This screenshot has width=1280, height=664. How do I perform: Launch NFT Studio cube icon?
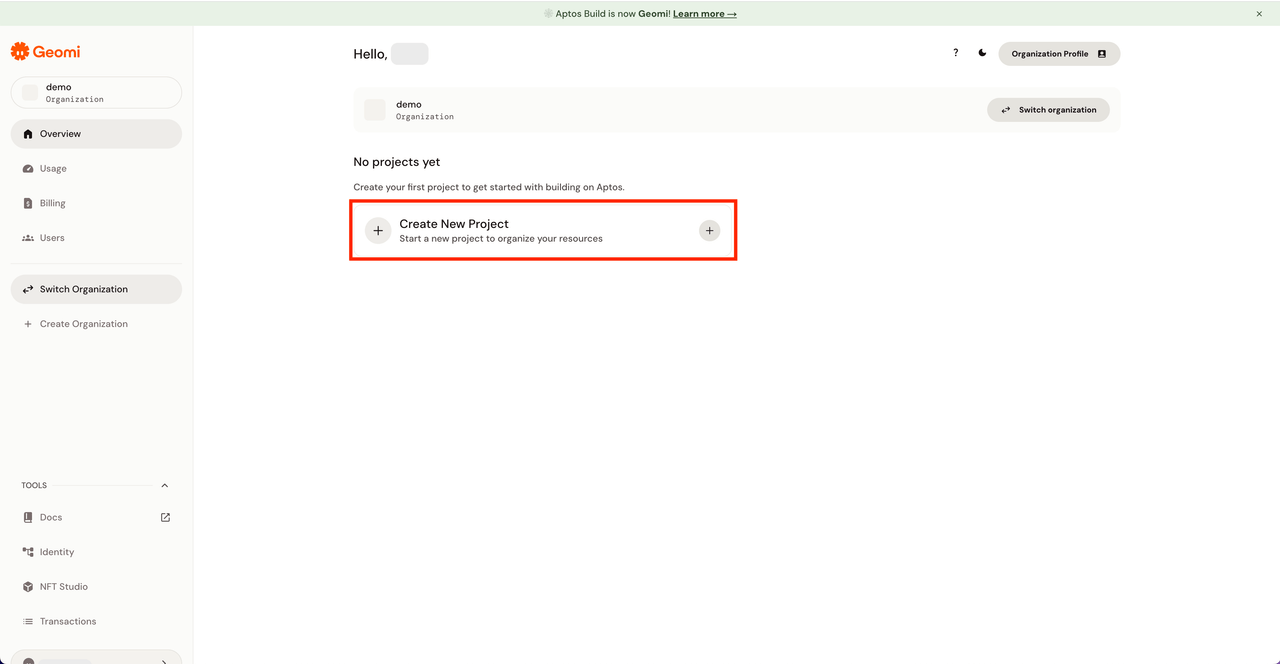[28, 586]
